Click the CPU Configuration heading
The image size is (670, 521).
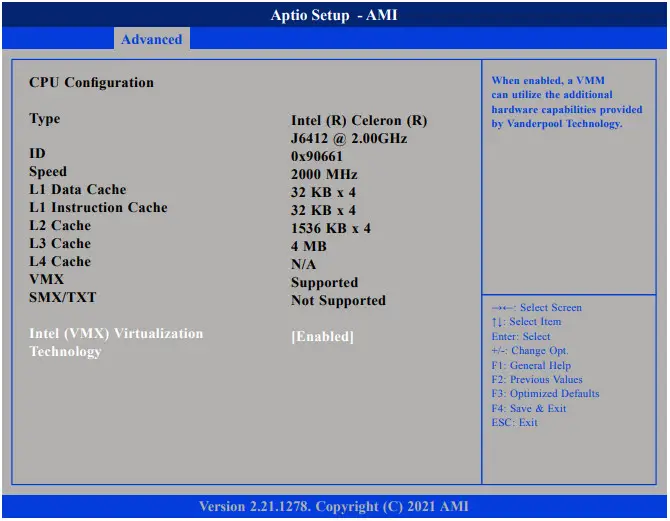tap(91, 83)
